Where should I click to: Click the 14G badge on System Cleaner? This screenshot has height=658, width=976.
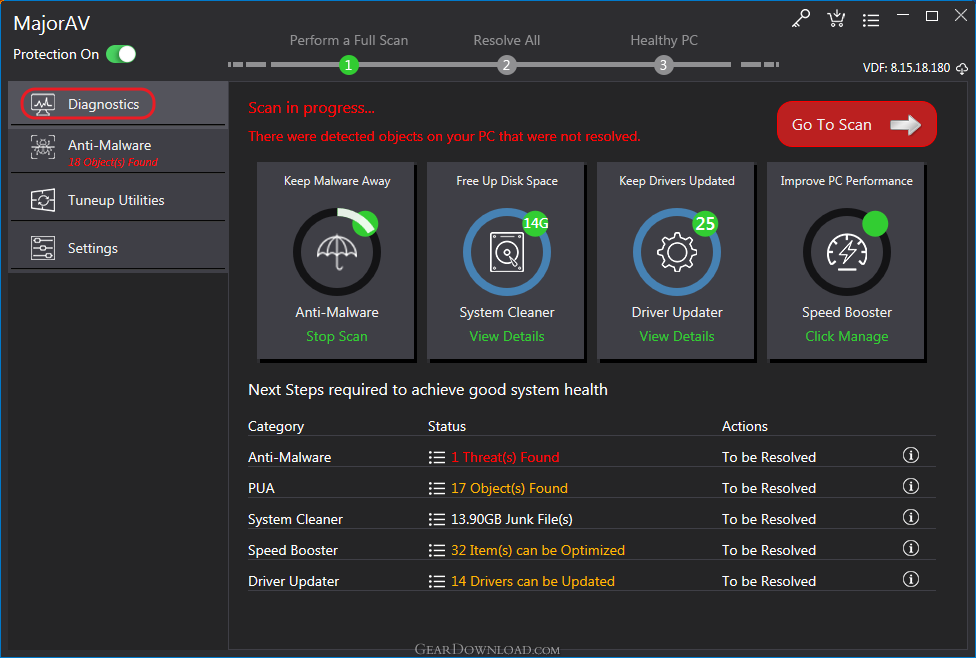click(x=535, y=223)
